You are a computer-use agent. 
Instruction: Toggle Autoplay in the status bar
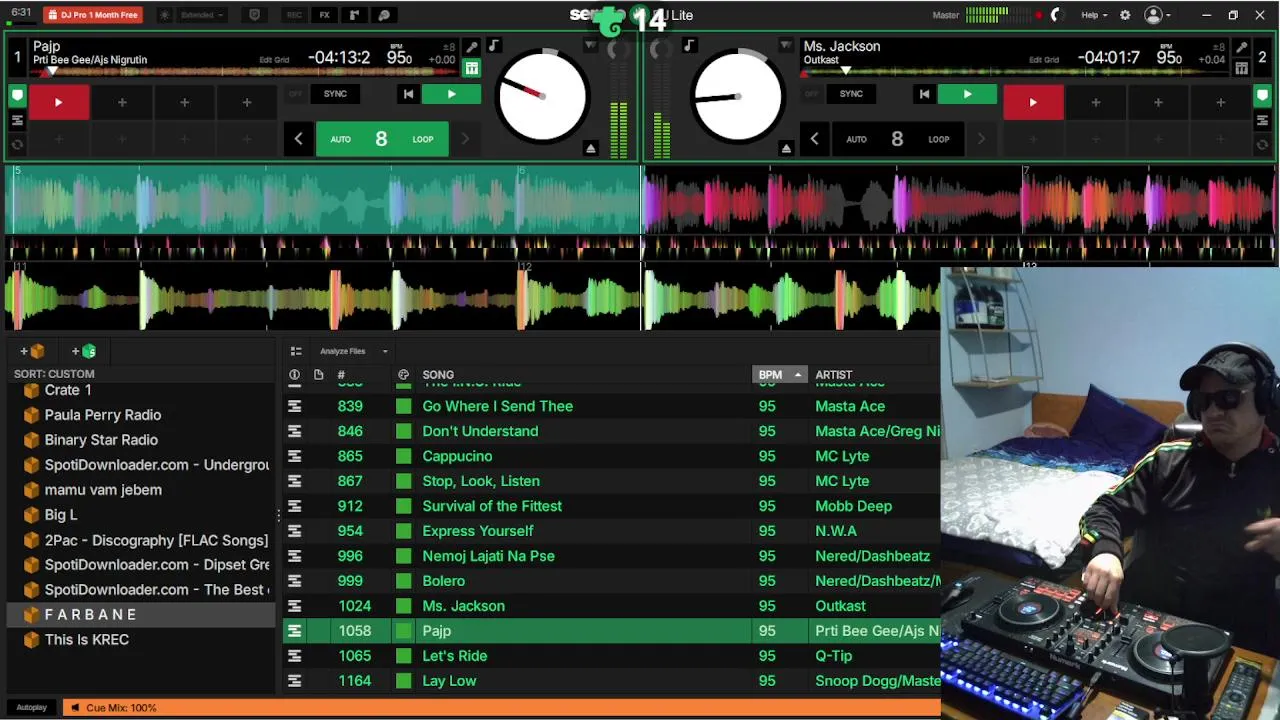point(31,707)
